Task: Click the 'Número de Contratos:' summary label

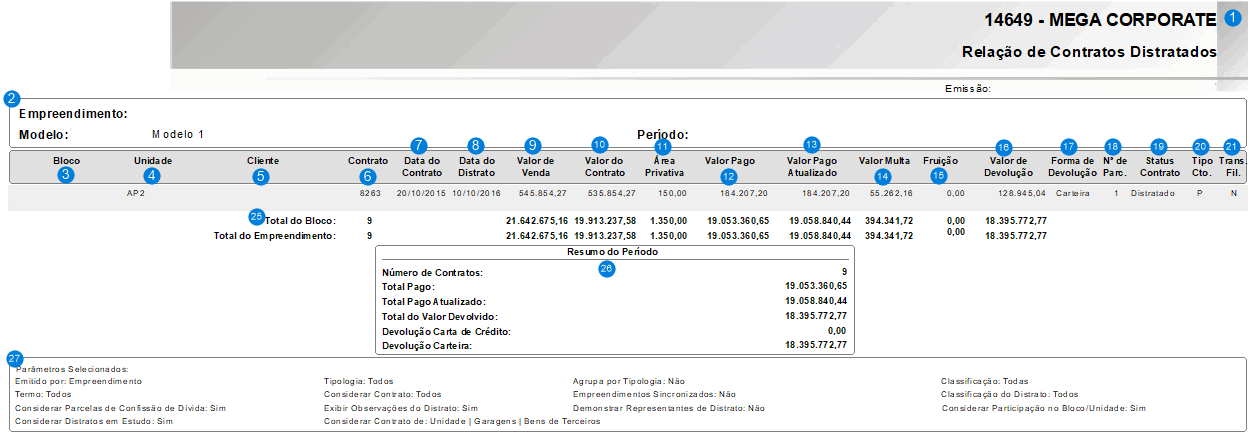Action: (433, 272)
